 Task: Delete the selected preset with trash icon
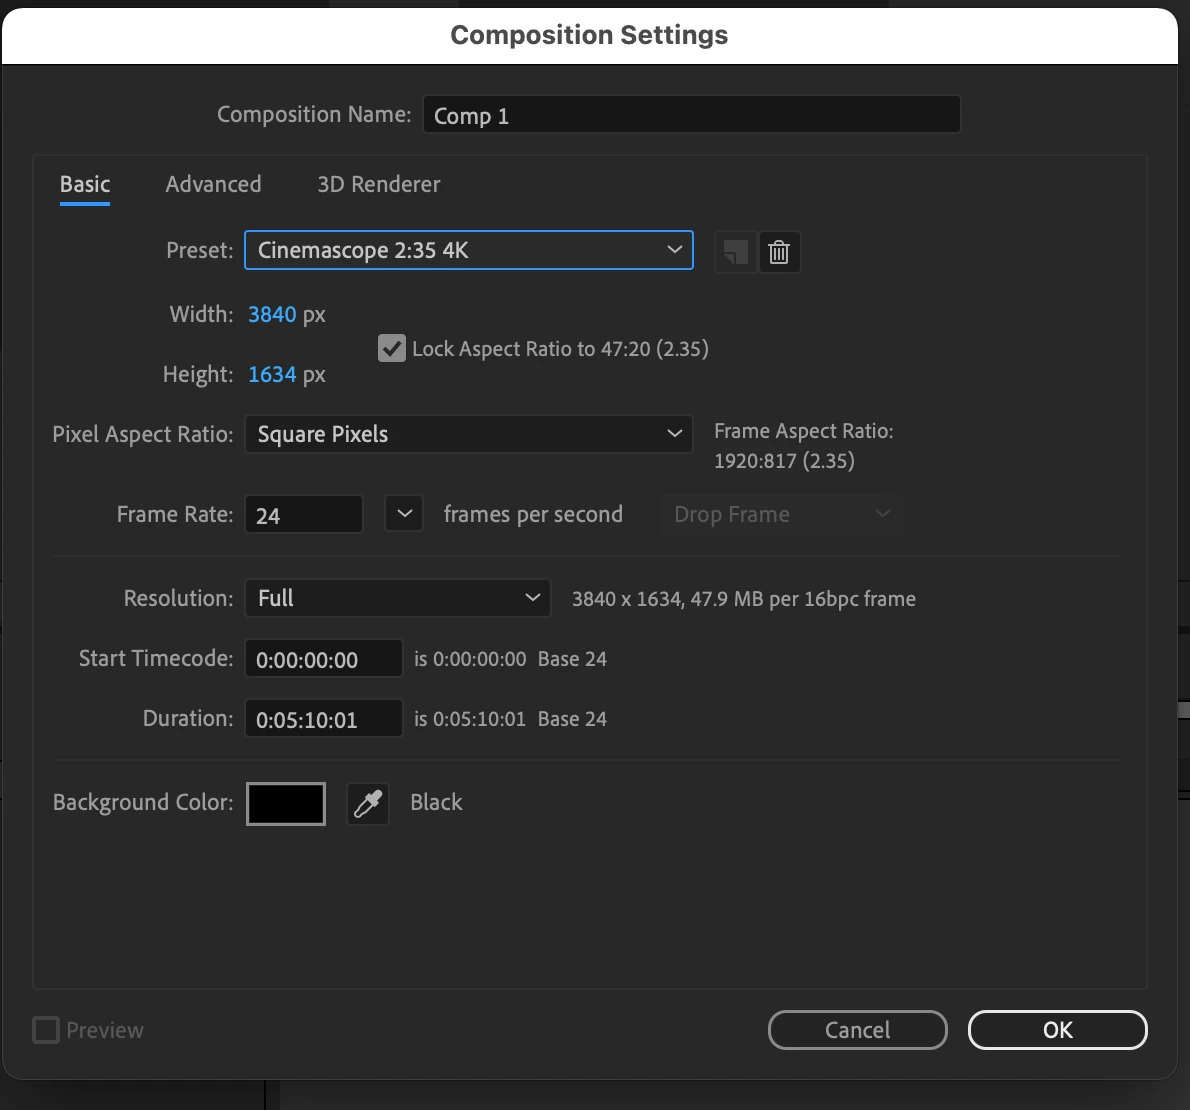coord(779,251)
